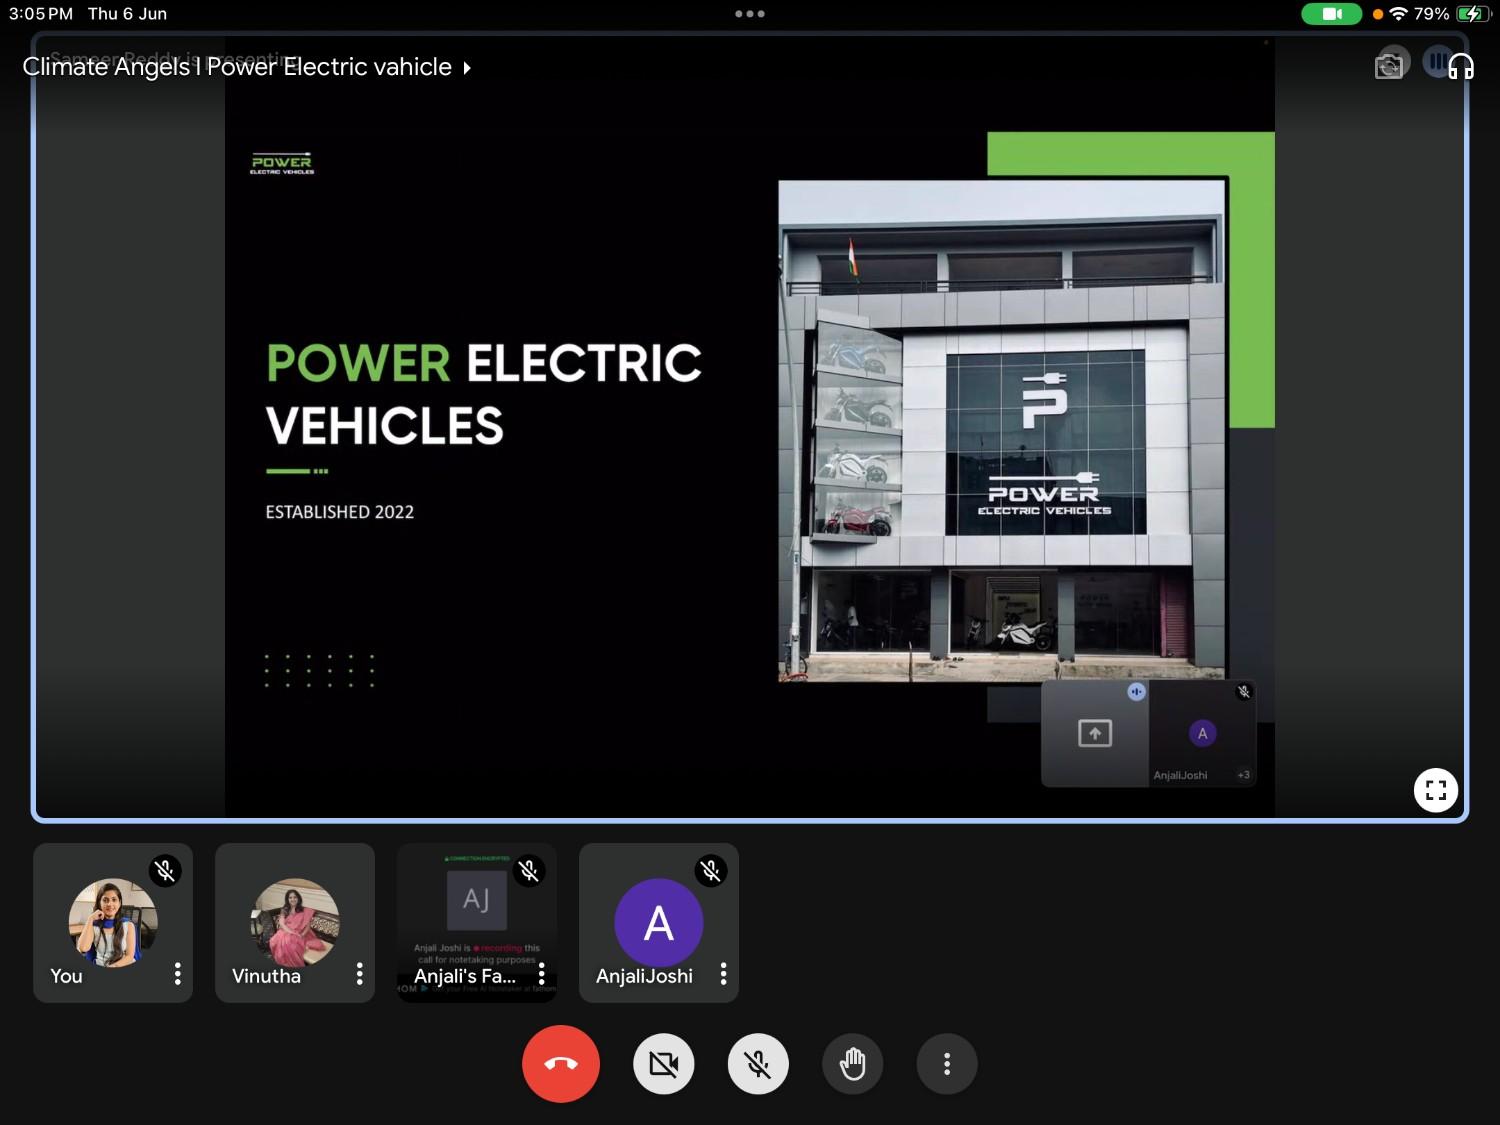The width and height of the screenshot is (1500, 1125).
Task: Enter full screen for the presentation
Action: (1436, 790)
